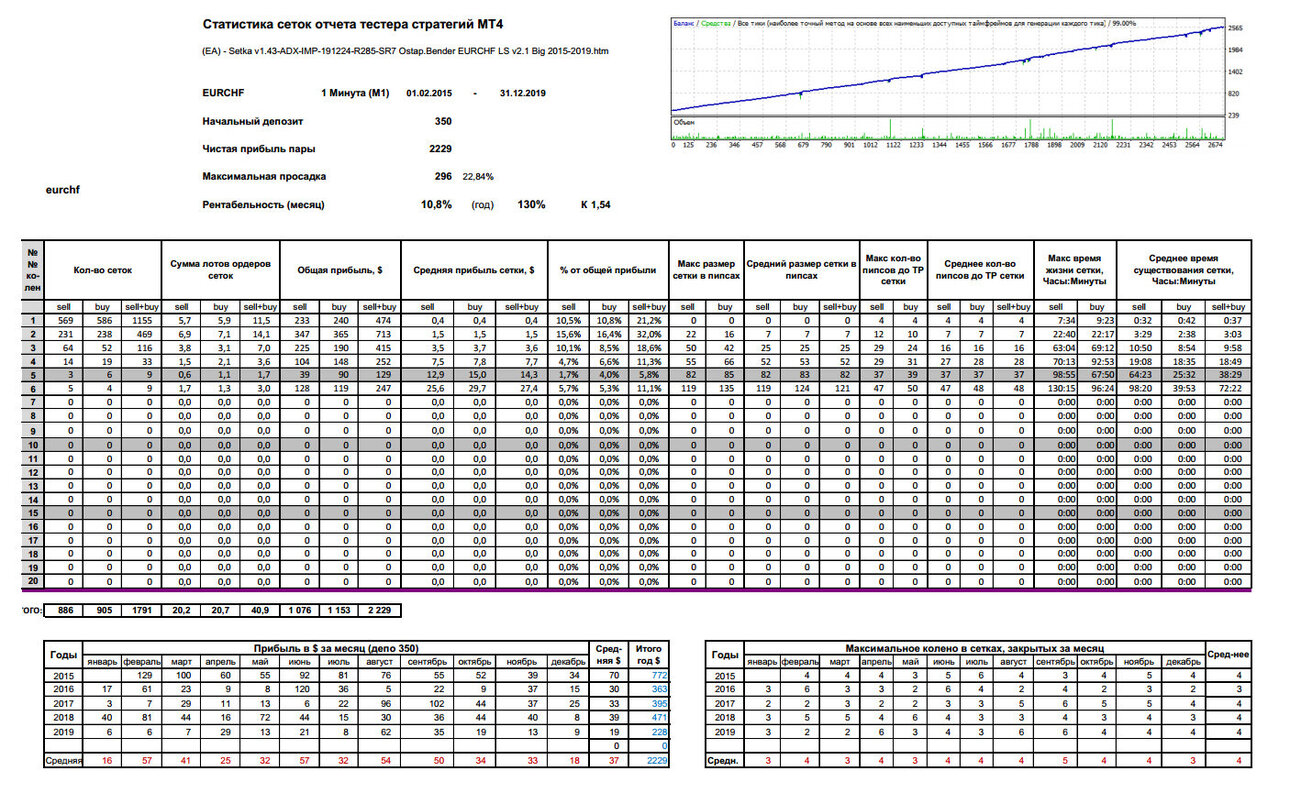Screen dimensions: 1290x793
Task: Click the coefficient 'К 1,54'
Action: pyautogui.click(x=595, y=204)
